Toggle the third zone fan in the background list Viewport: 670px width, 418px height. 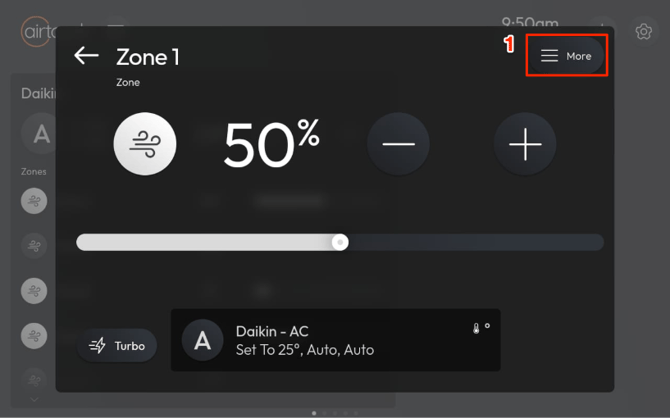click(x=34, y=290)
